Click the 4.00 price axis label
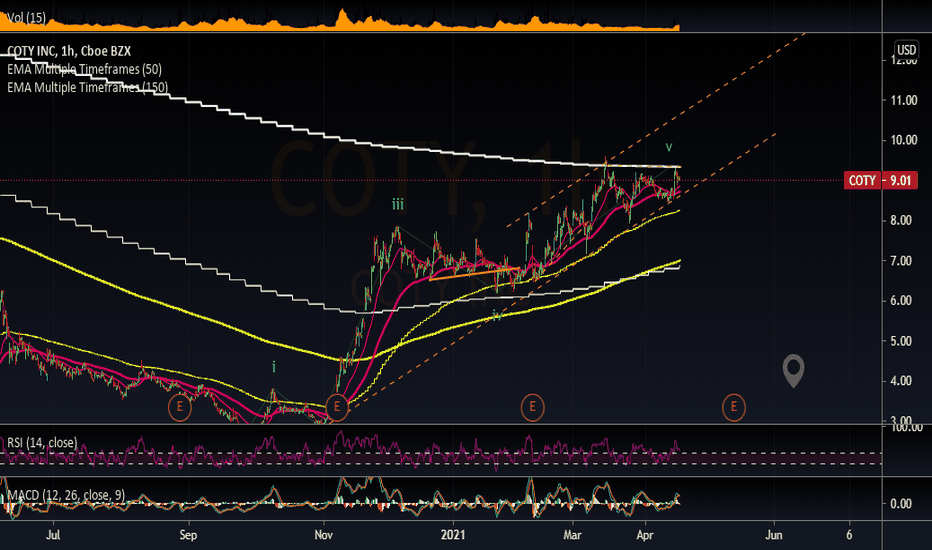The image size is (932, 550). coord(901,381)
